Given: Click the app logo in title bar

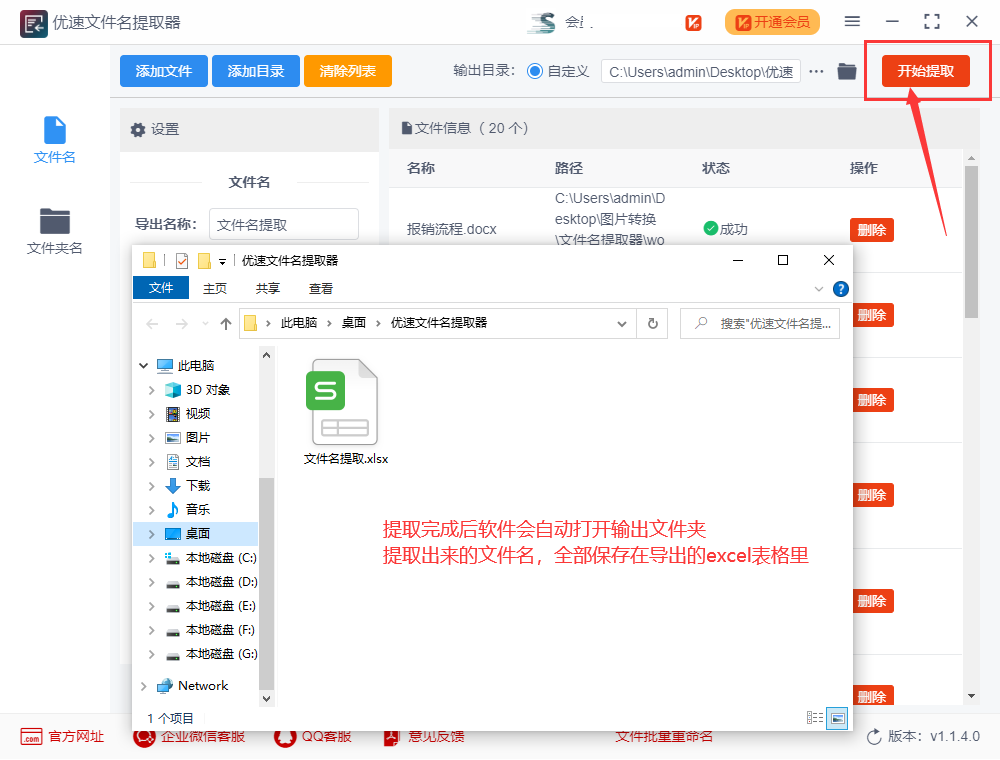Looking at the screenshot, I should pos(33,24).
